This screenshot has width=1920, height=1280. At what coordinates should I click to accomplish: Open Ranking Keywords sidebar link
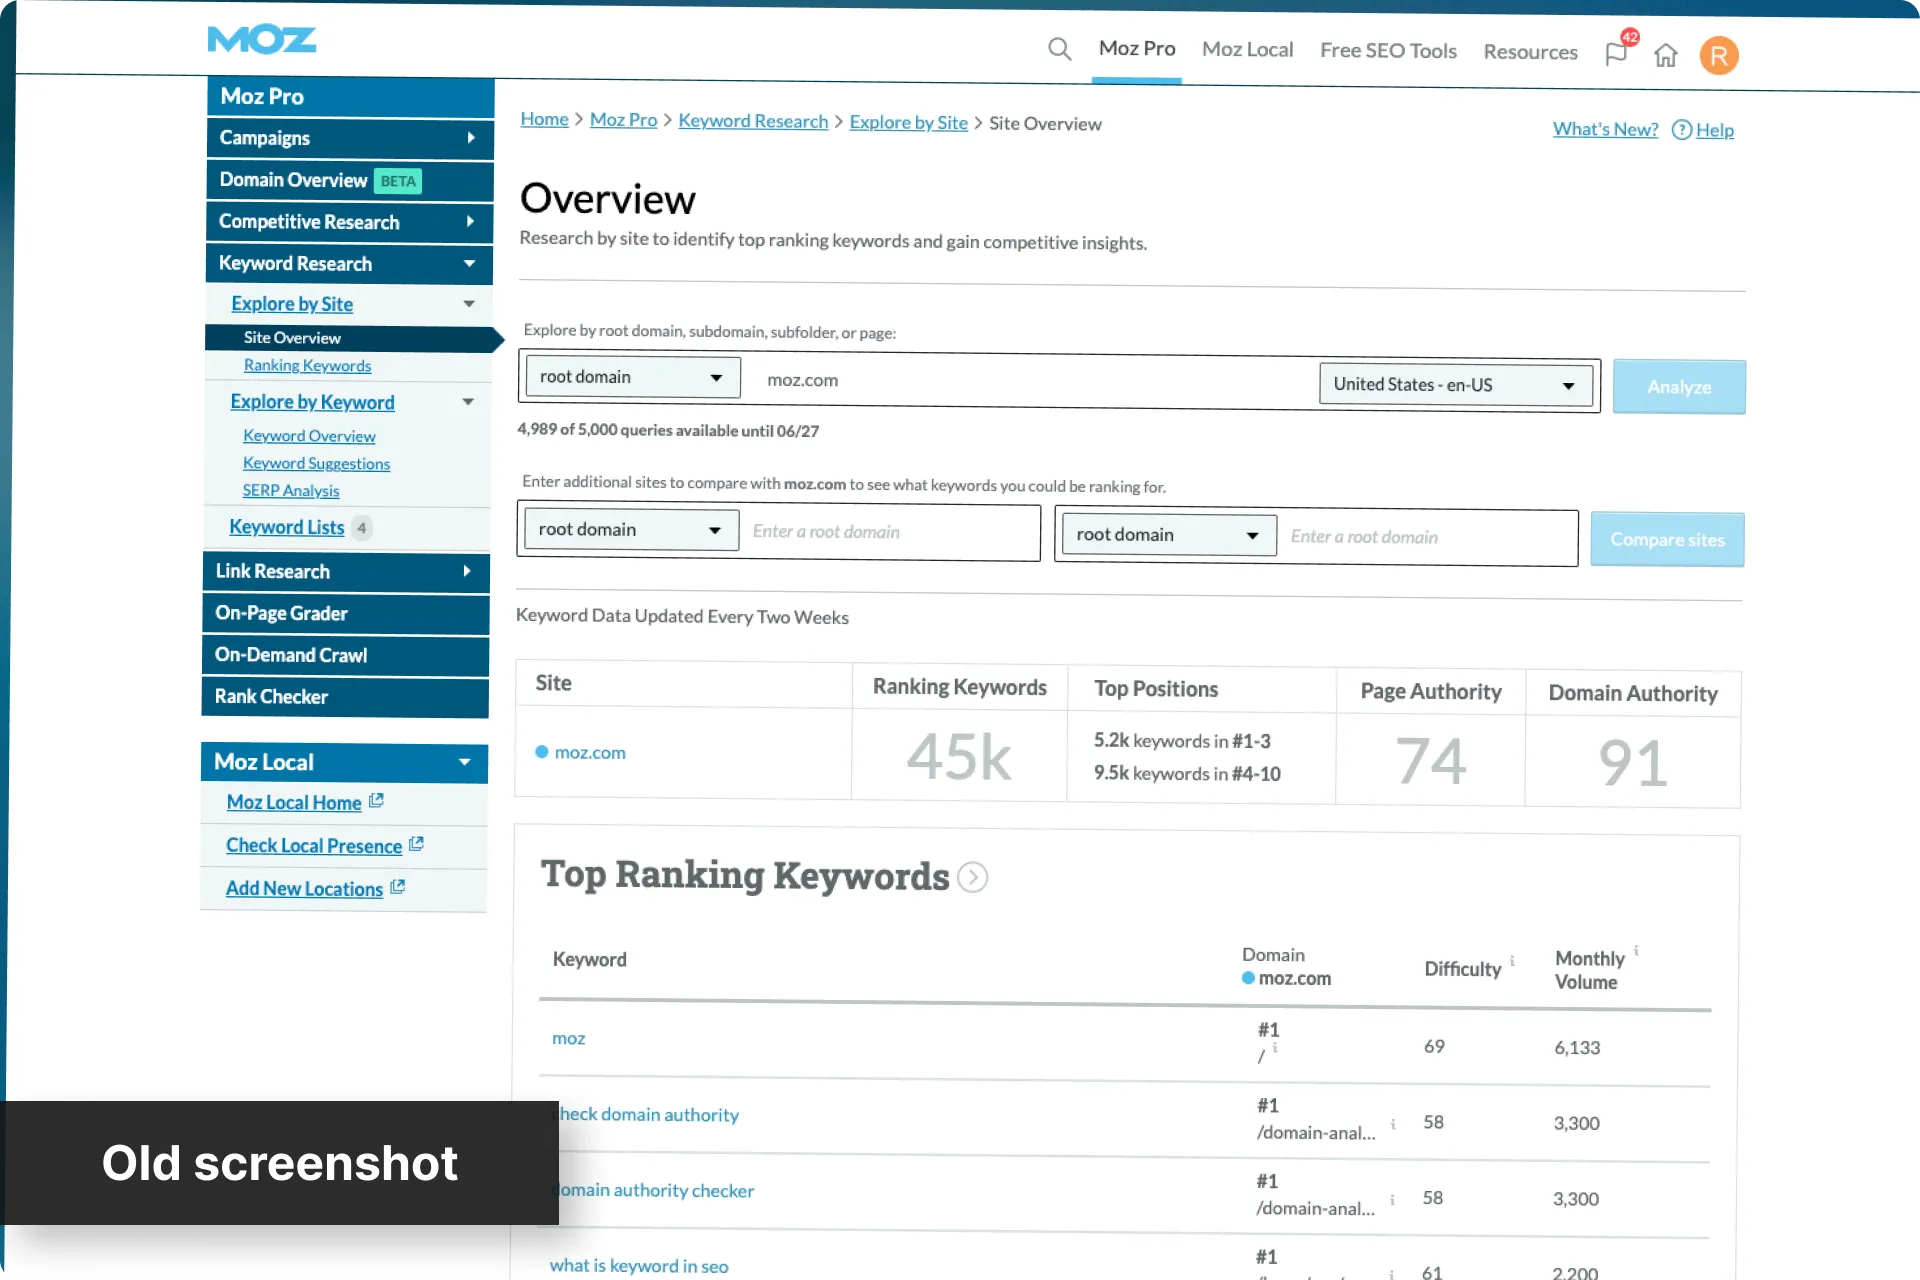(307, 366)
